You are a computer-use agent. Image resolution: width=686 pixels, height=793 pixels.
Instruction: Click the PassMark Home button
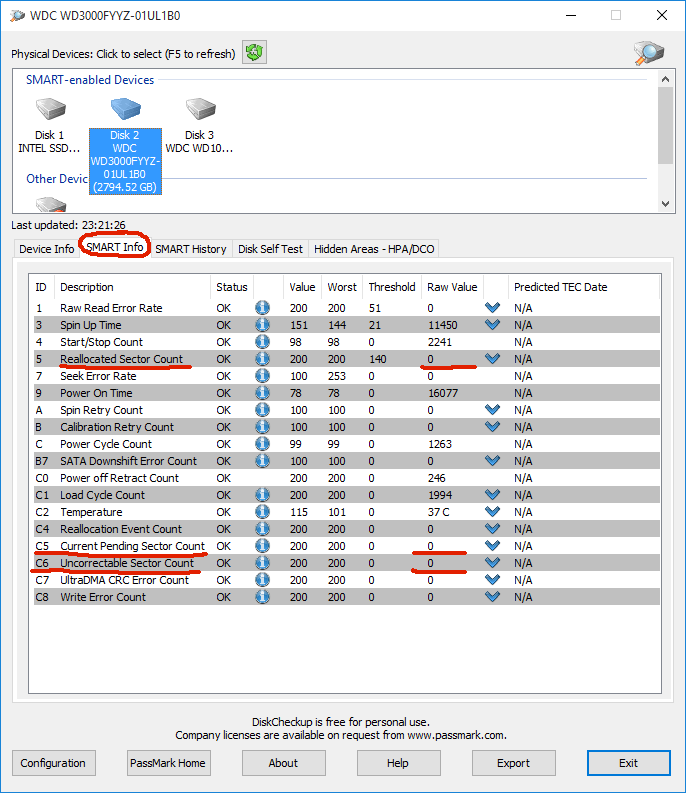(168, 763)
